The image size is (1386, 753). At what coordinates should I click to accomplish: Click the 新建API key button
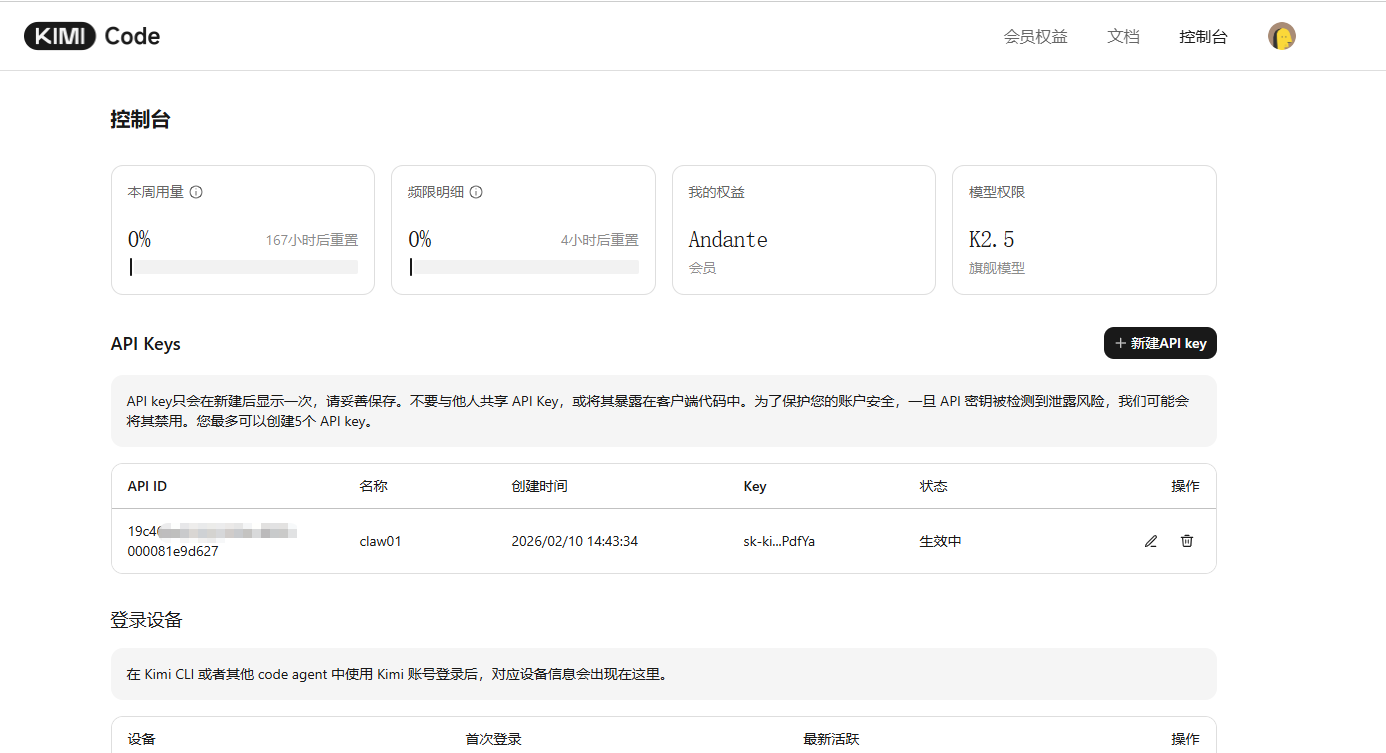(x=1160, y=343)
